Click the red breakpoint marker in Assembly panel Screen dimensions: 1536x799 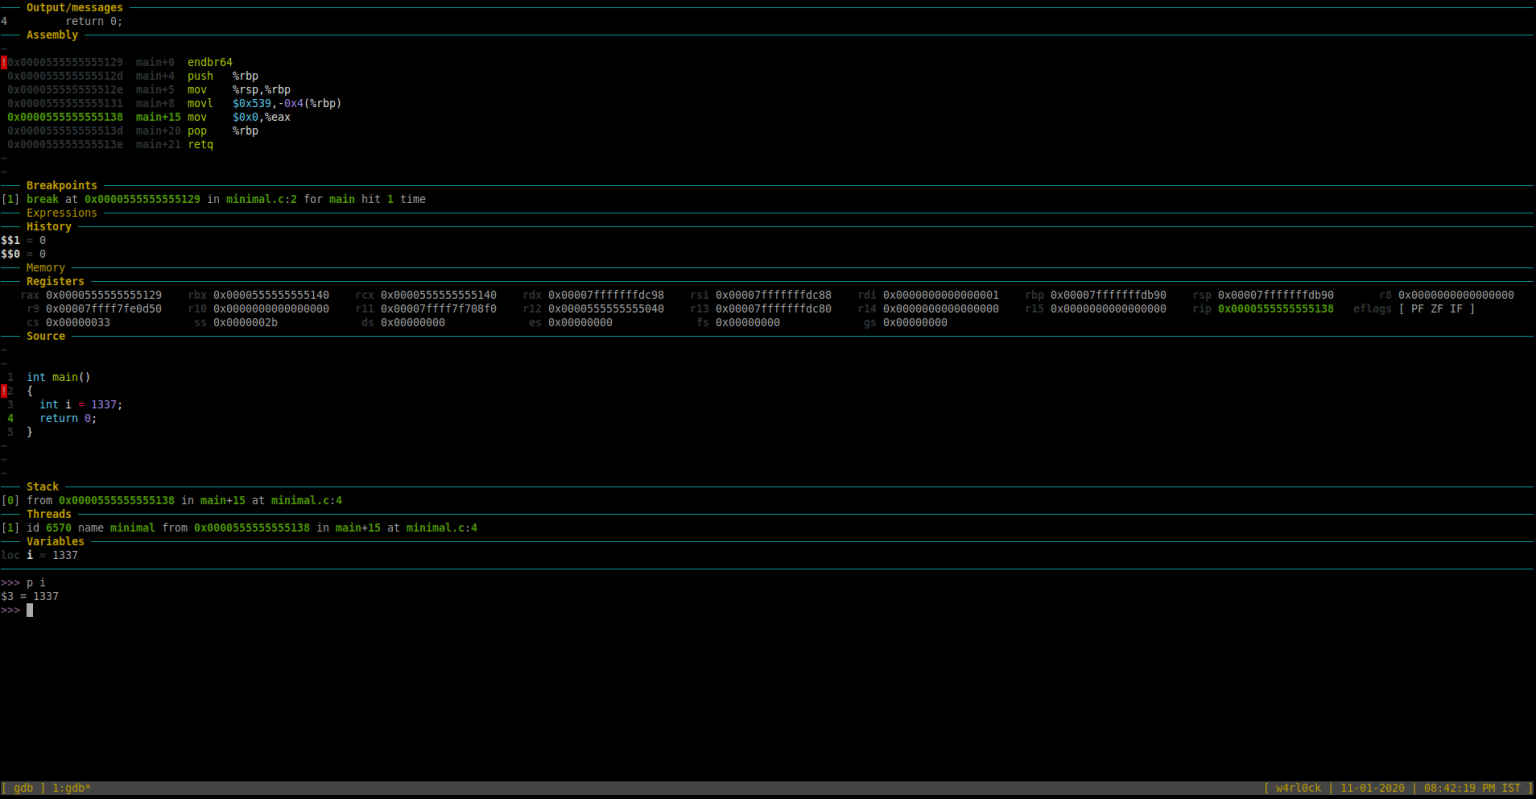point(4,61)
